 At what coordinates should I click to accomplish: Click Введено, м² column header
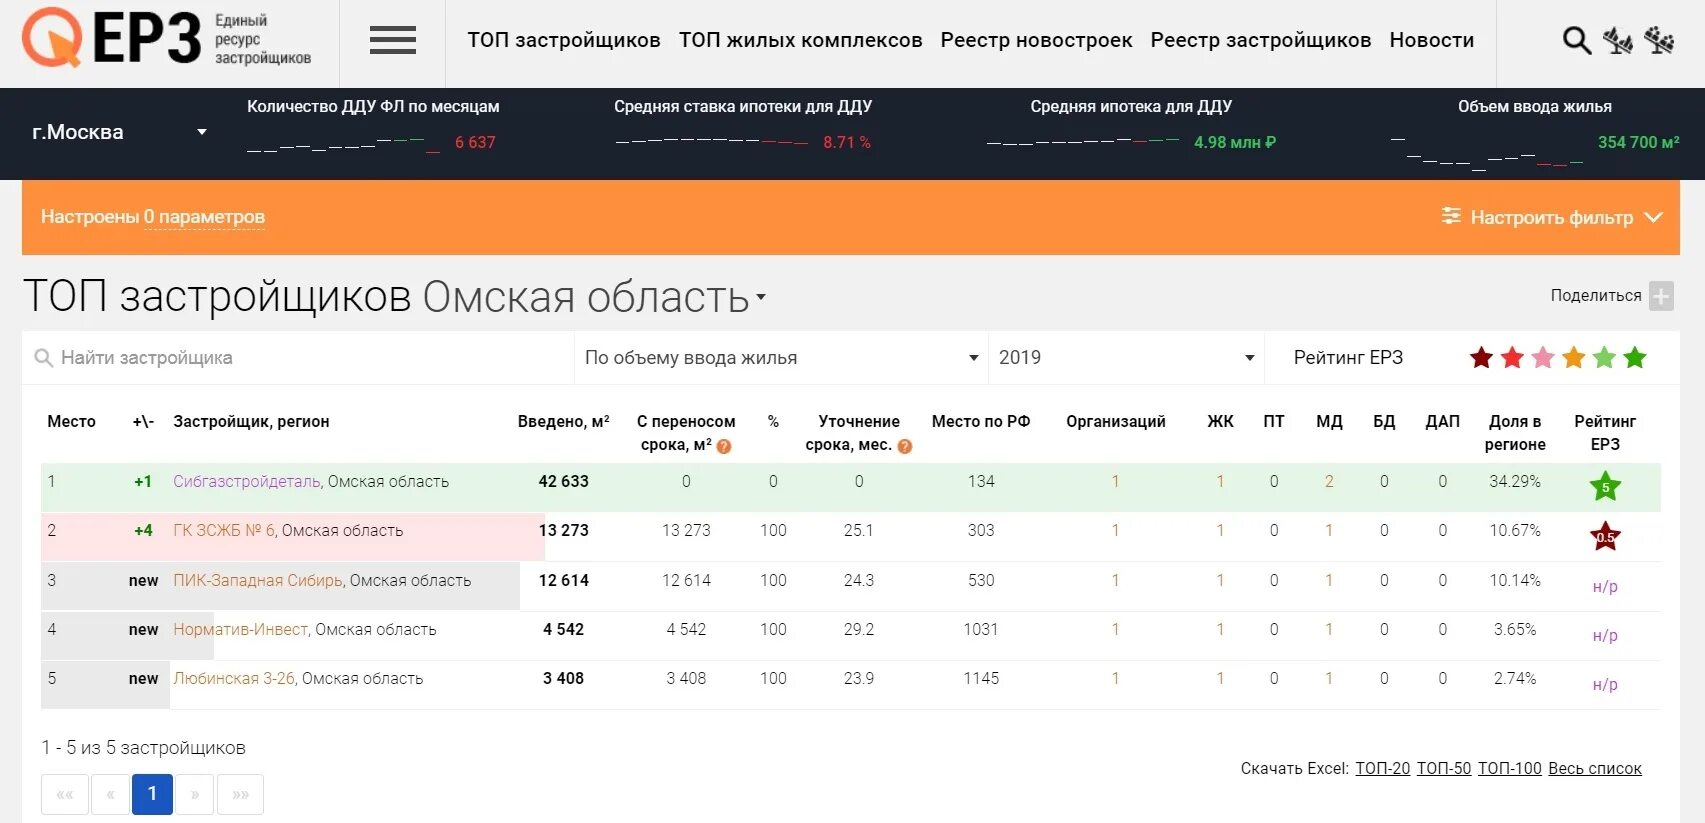tap(564, 422)
